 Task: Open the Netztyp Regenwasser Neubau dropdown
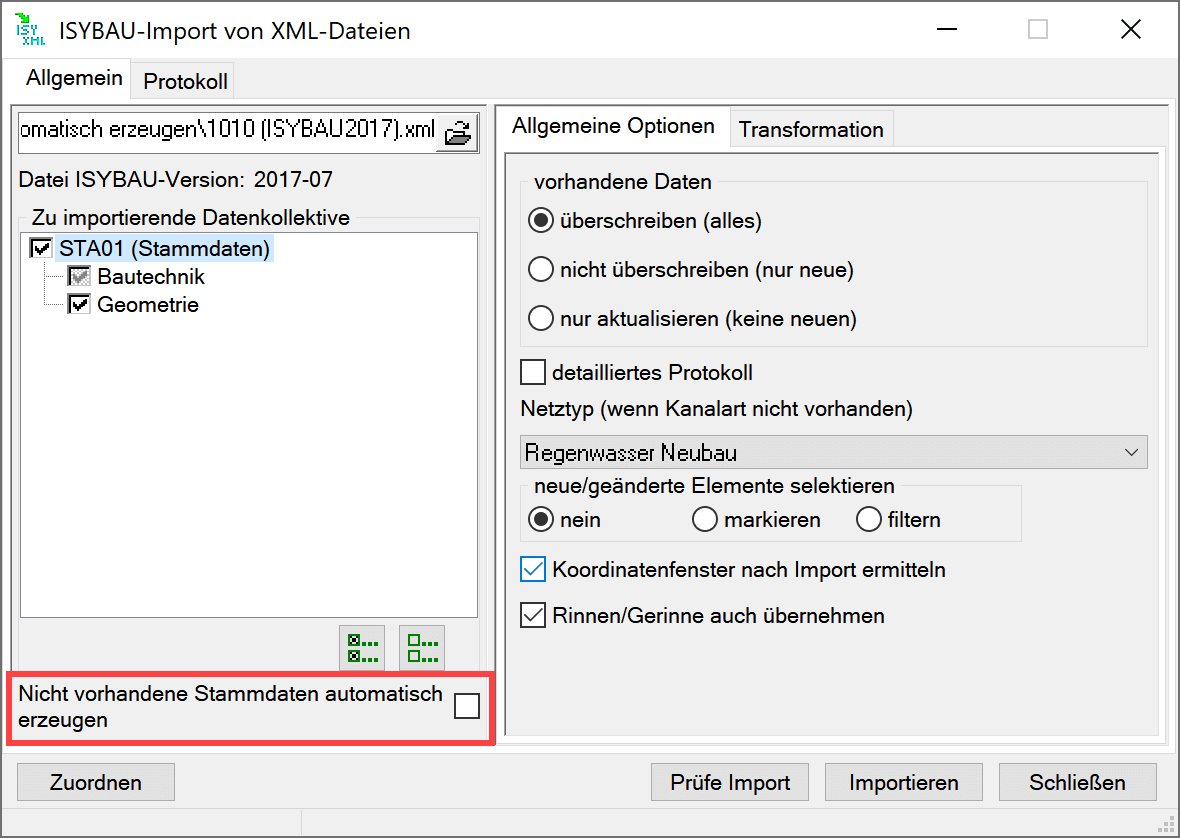click(833, 453)
